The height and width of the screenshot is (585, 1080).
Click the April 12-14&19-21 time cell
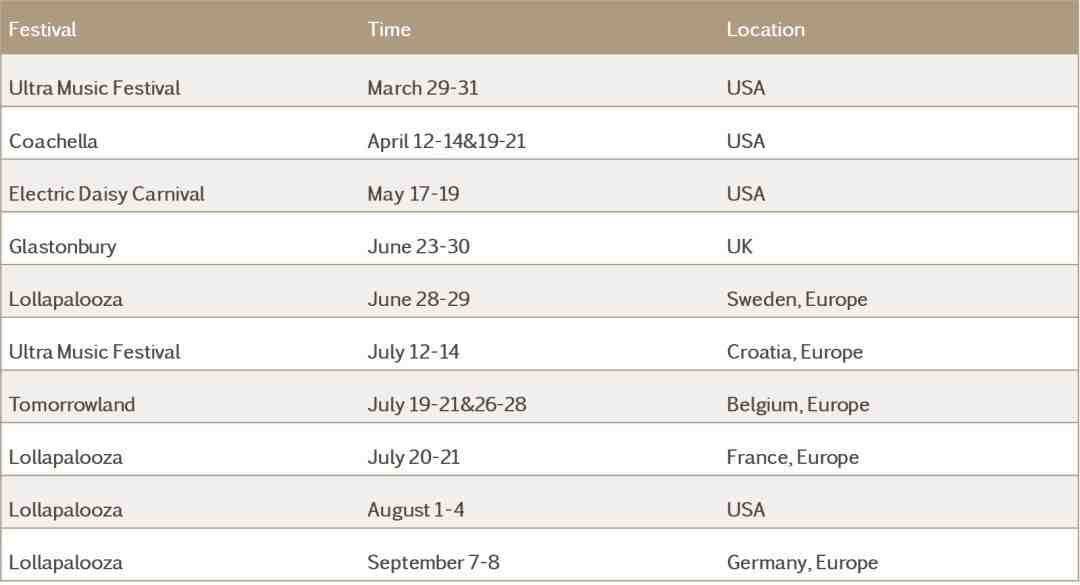tap(446, 141)
